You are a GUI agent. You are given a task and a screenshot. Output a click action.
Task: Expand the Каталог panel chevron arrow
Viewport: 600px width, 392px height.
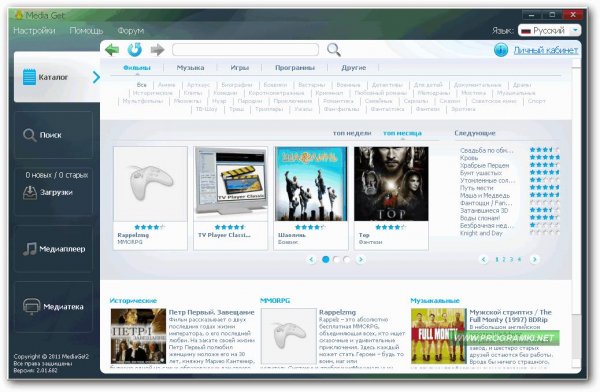coord(96,77)
